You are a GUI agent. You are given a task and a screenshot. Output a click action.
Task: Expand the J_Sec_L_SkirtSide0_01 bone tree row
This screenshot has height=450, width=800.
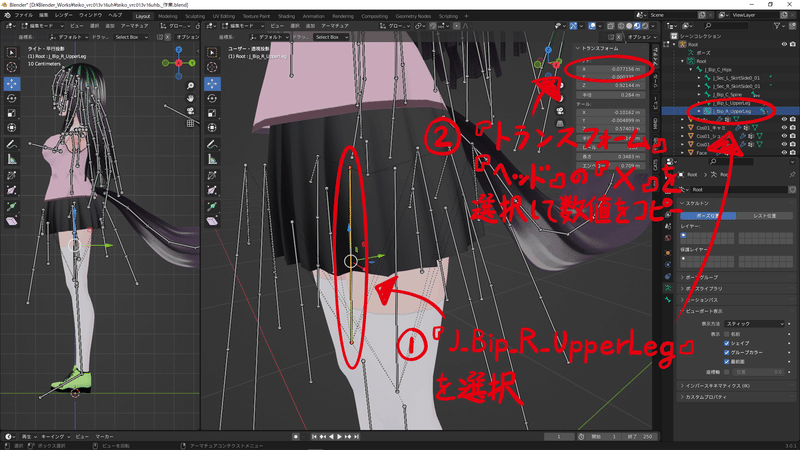699,78
